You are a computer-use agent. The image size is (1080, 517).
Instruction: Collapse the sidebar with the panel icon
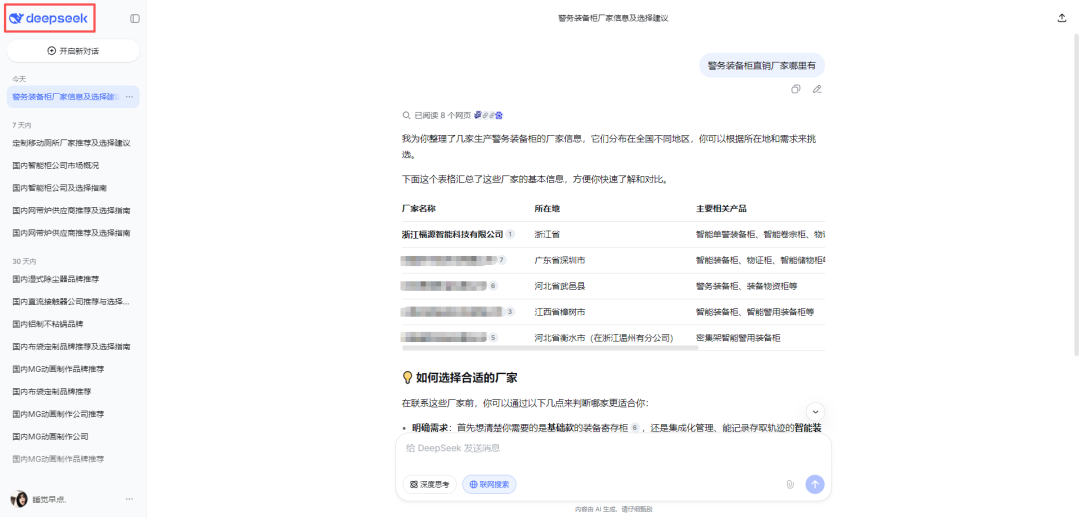pos(135,18)
